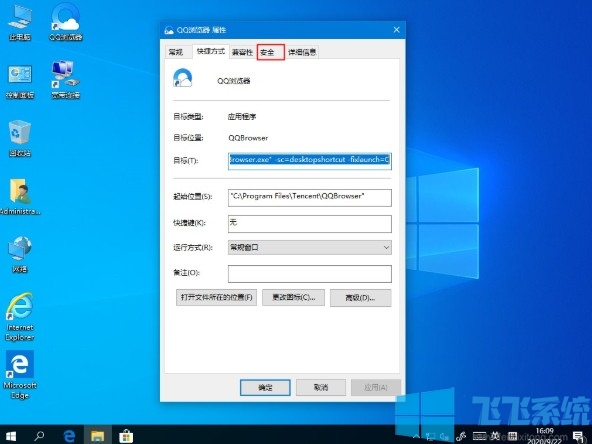
Task: Confirm with the 确定 button
Action: pyautogui.click(x=265, y=387)
